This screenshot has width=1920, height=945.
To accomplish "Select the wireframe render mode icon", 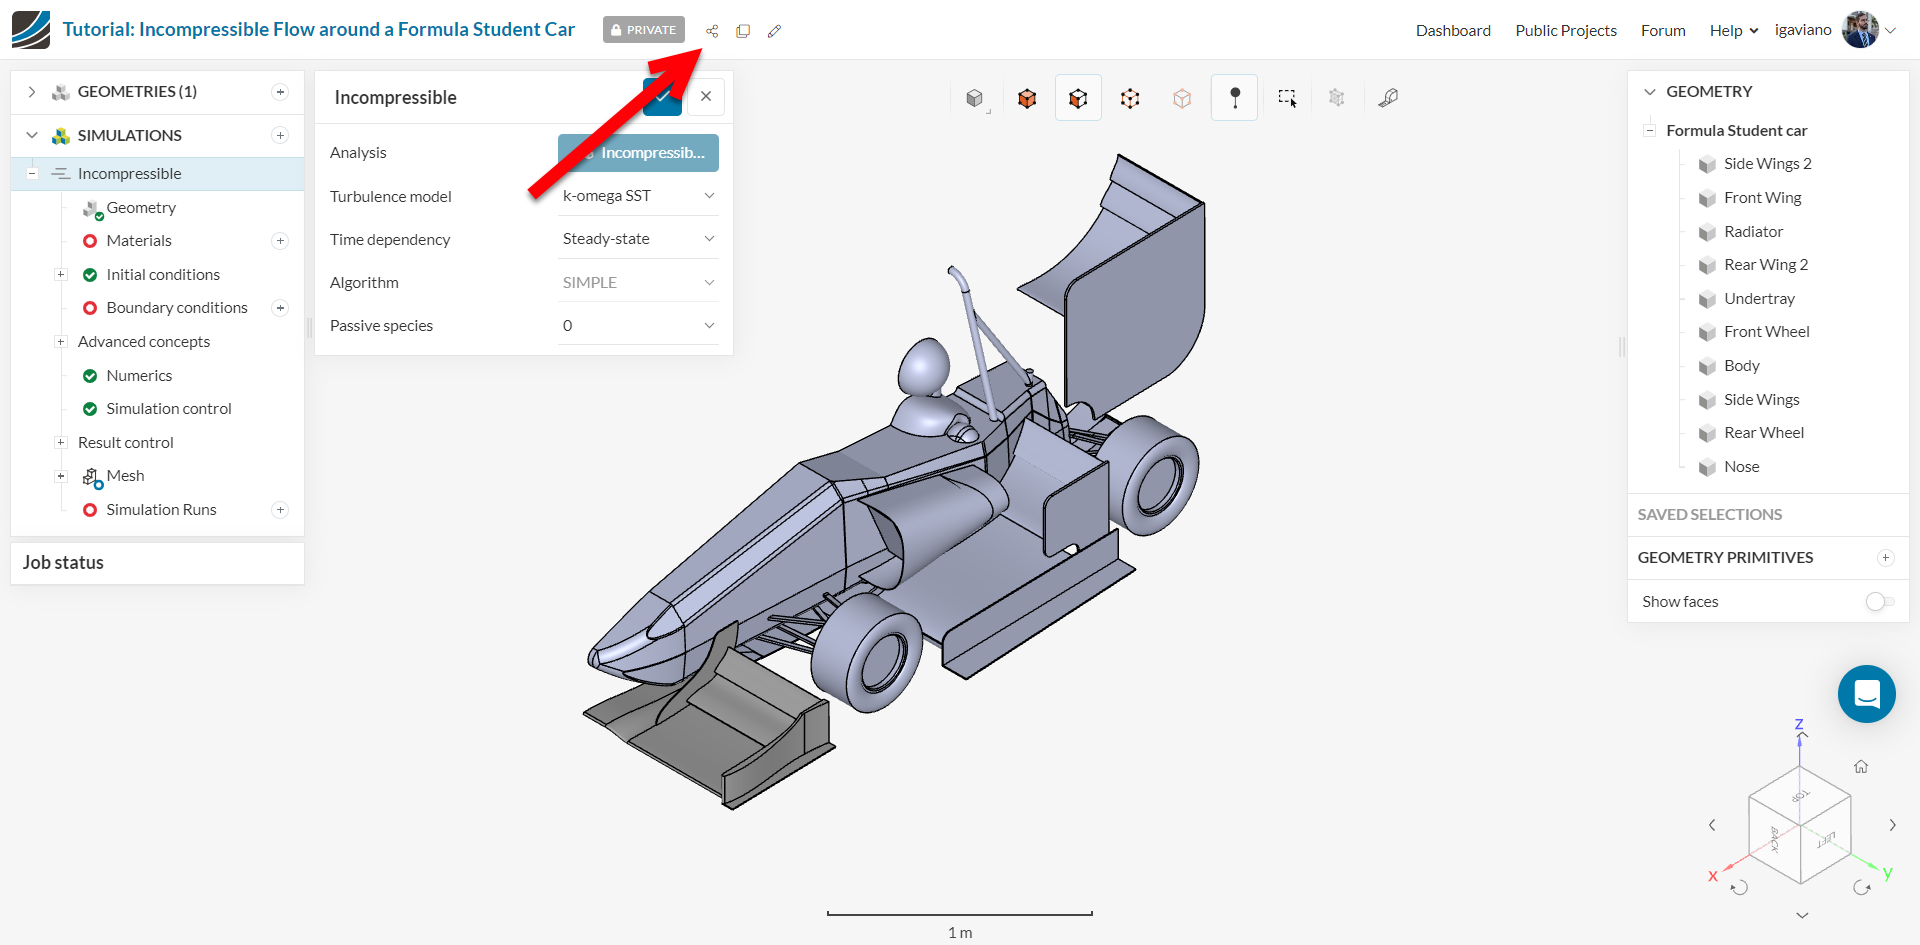I will pyautogui.click(x=1130, y=97).
